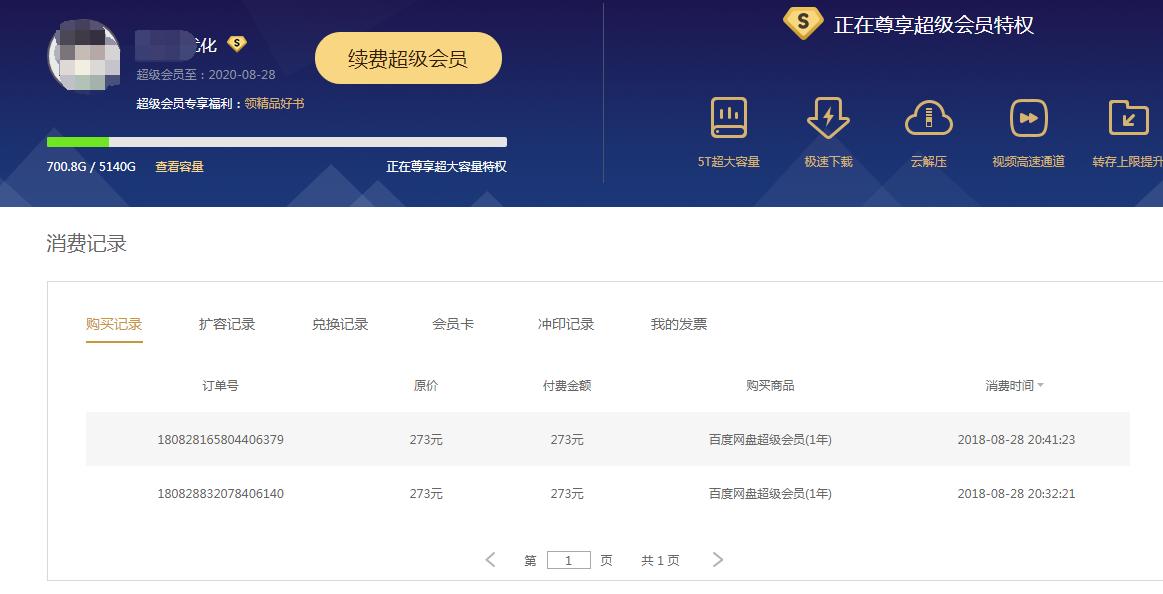This screenshot has width=1163, height=594.
Task: Open the blurred user avatar
Action: (x=85, y=56)
